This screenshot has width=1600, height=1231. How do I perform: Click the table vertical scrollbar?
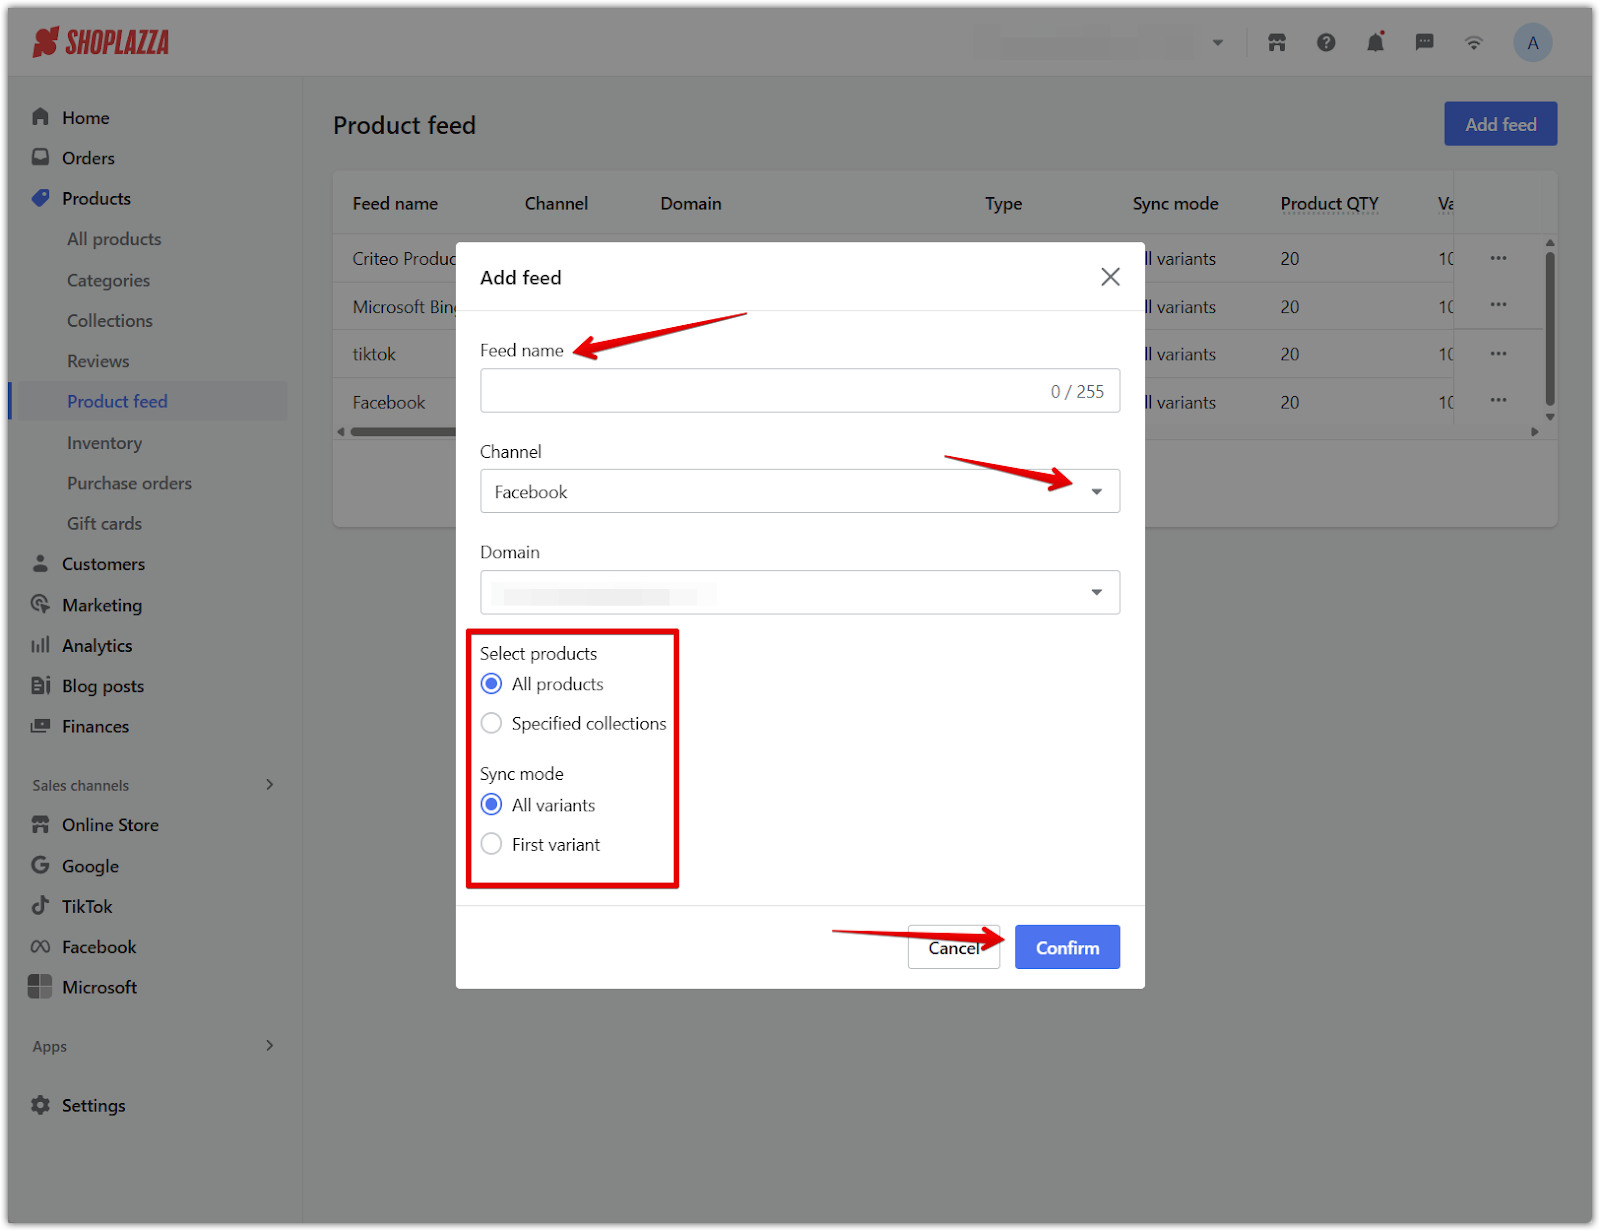pyautogui.click(x=1550, y=328)
